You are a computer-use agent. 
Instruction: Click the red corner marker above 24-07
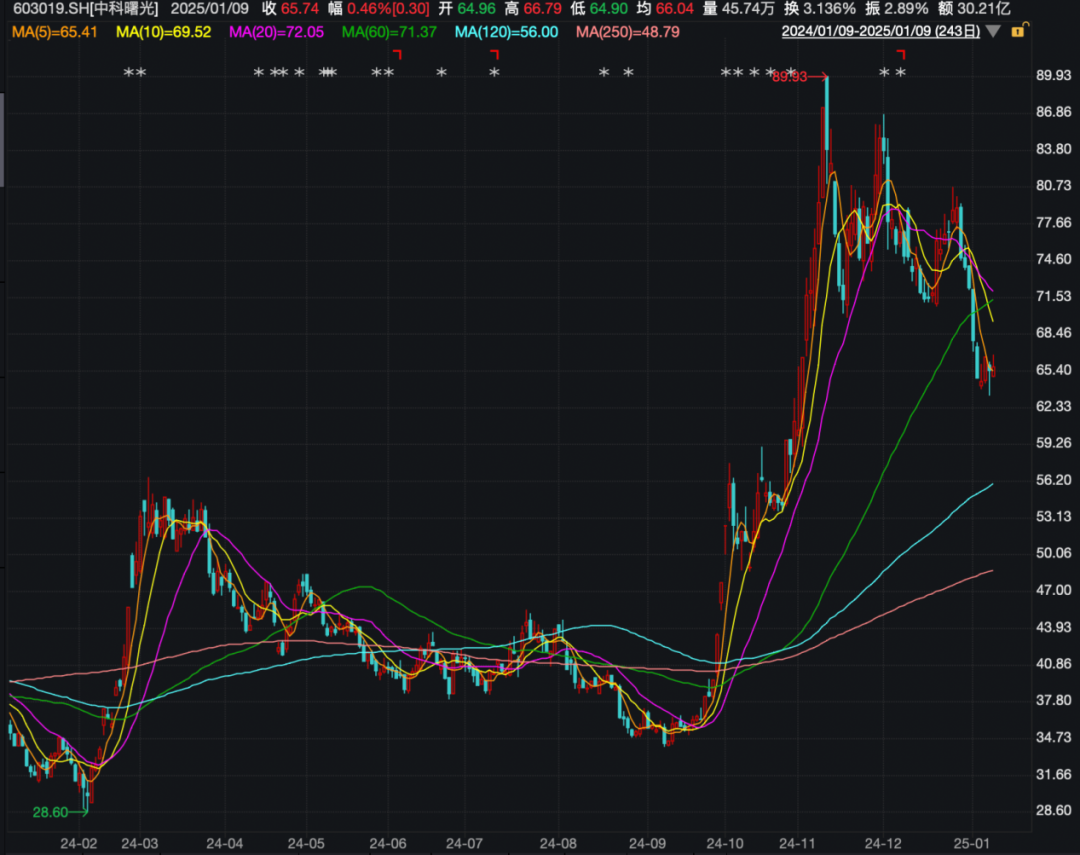click(494, 54)
